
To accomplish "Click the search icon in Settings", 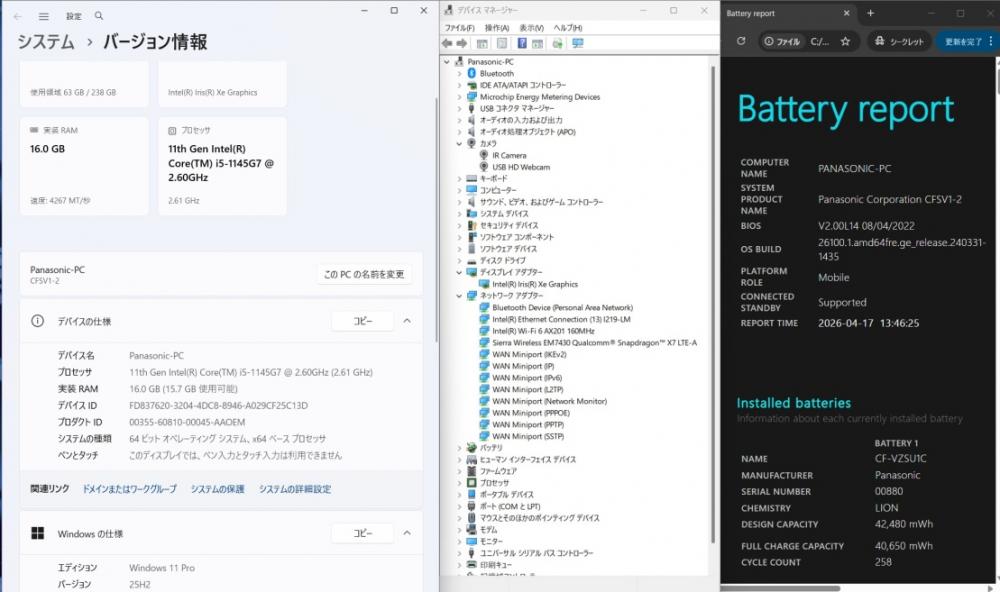I will [x=99, y=16].
